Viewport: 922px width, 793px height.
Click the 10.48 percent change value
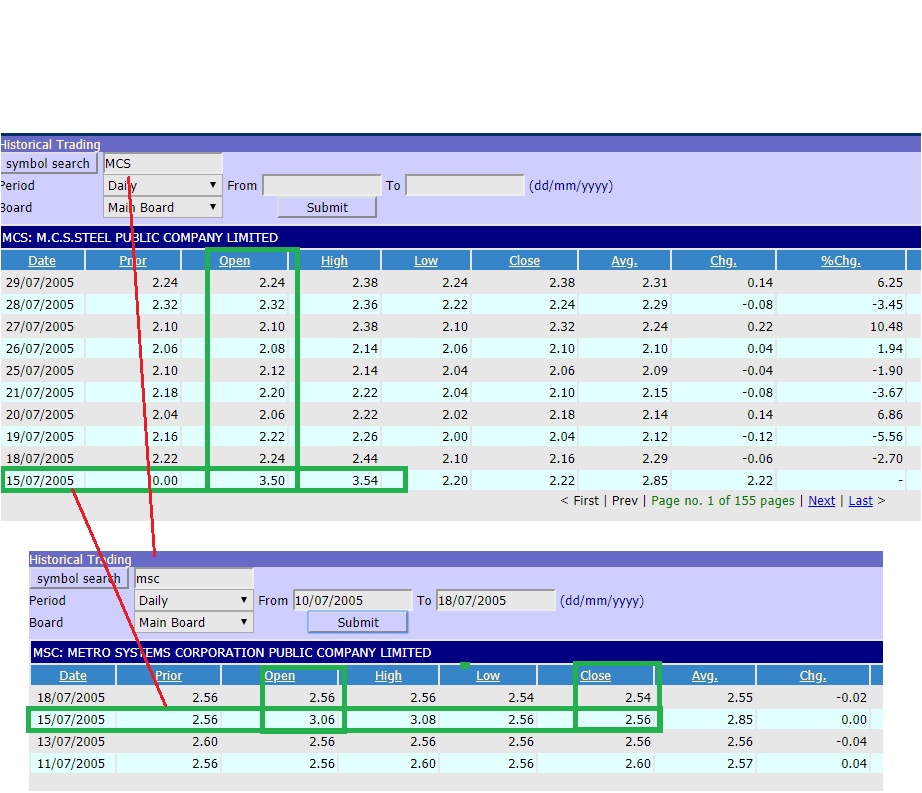[x=886, y=327]
